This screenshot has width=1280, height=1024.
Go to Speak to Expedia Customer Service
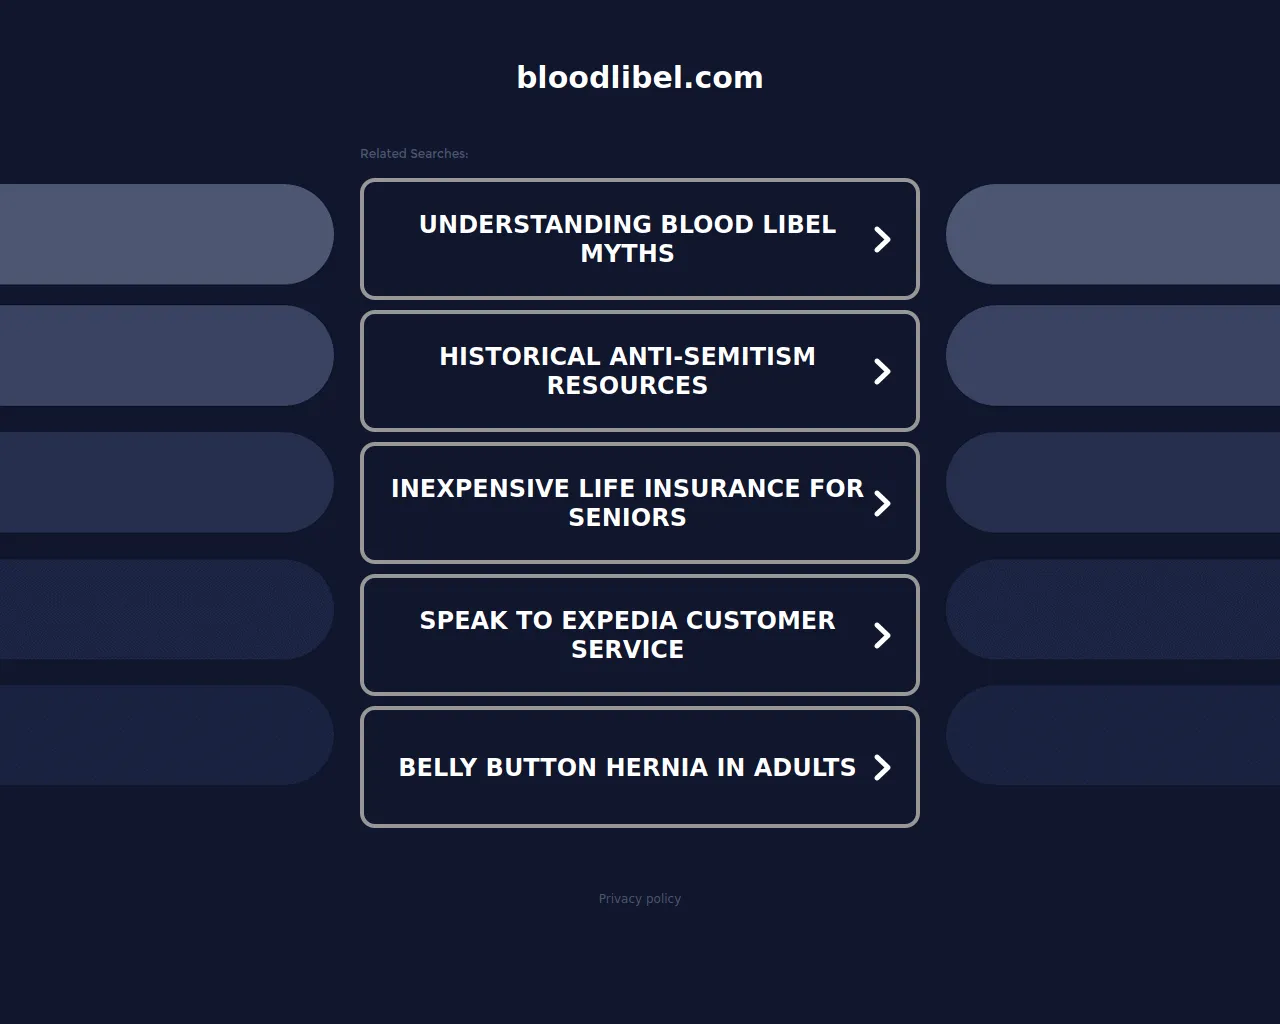tap(627, 635)
